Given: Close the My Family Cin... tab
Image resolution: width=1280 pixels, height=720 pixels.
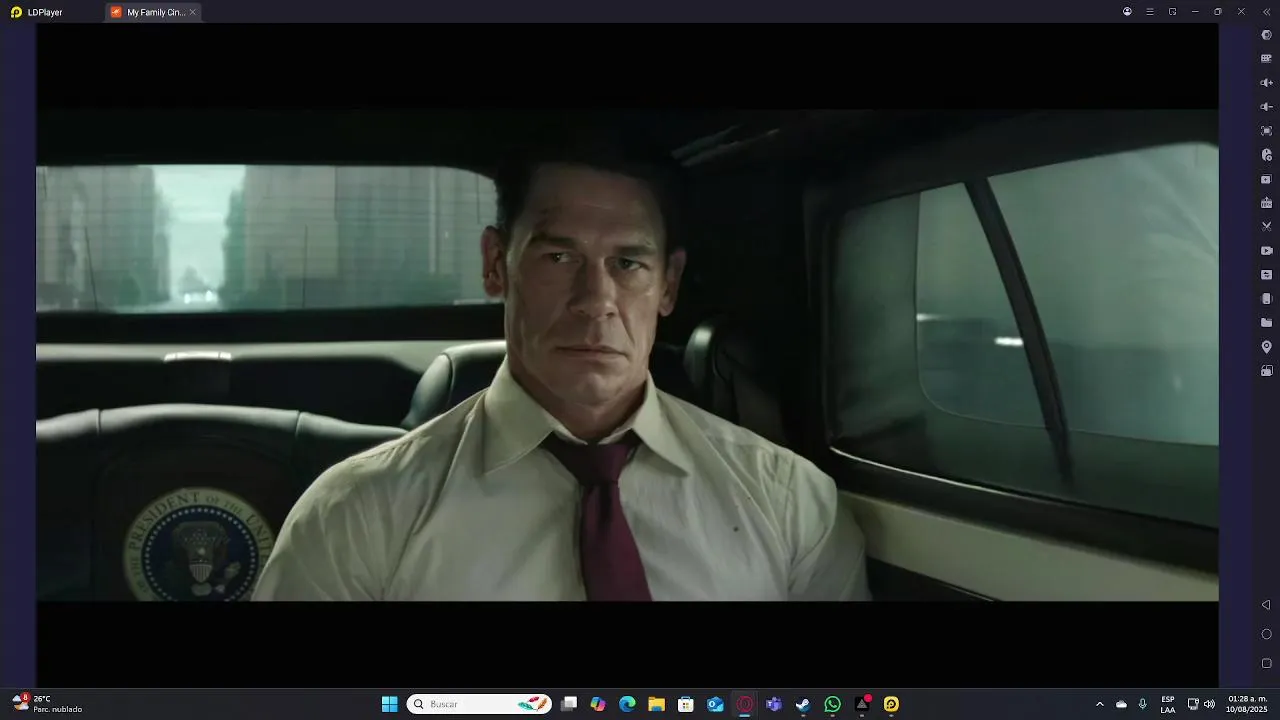Looking at the screenshot, I should 193,12.
